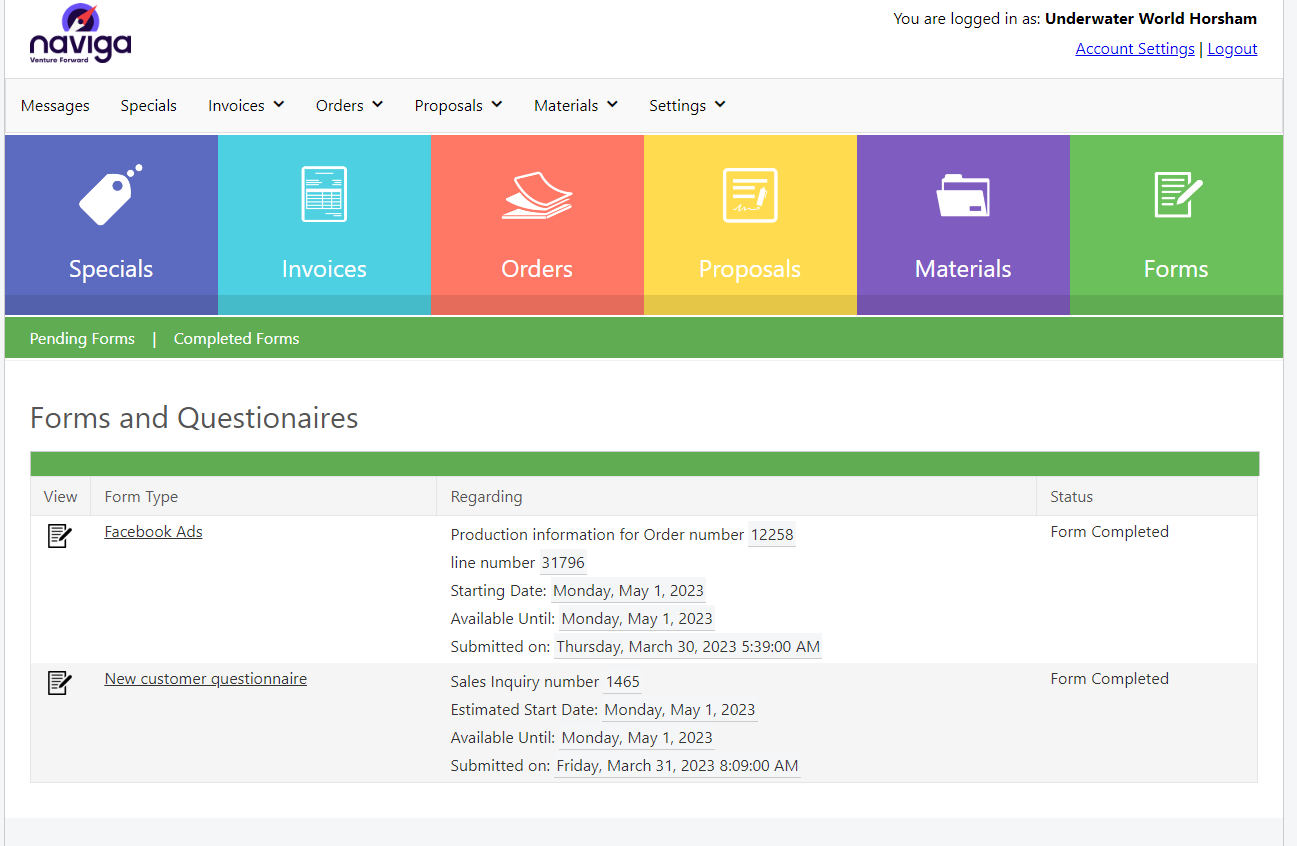Select the Orders stacked papers icon
The image size is (1297, 846).
click(537, 195)
